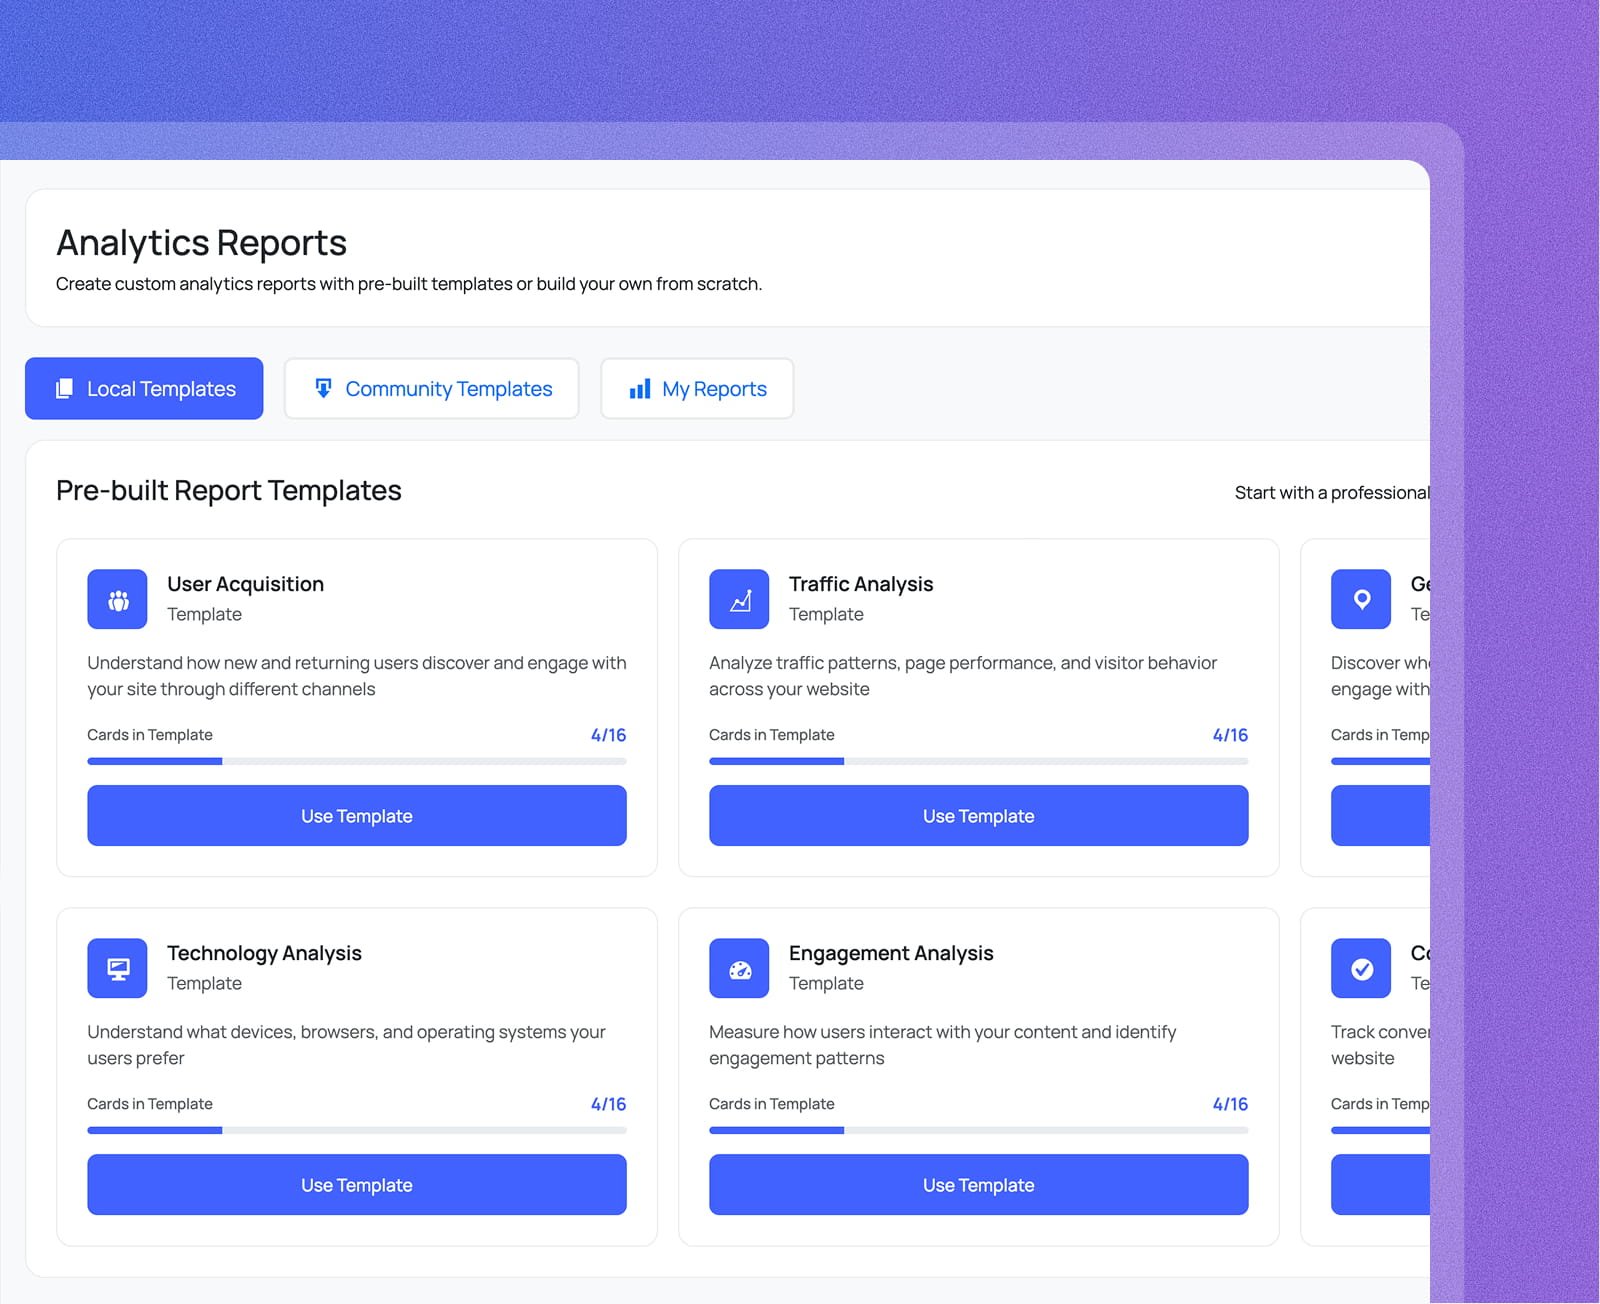Screen dimensions: 1600x1304
Task: Click the 4/16 cards count on Traffic Analysis
Action: [x=1231, y=734]
